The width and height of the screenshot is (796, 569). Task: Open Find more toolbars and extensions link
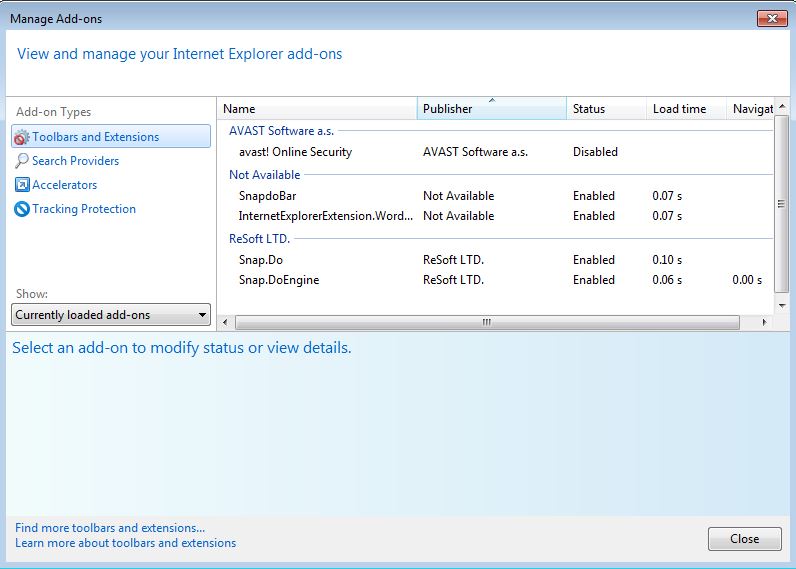pyautogui.click(x=110, y=528)
